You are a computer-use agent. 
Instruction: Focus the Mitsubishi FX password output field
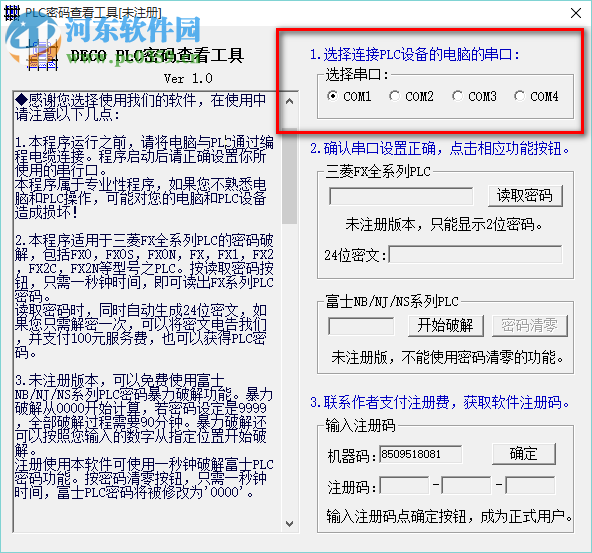pyautogui.click(x=401, y=196)
